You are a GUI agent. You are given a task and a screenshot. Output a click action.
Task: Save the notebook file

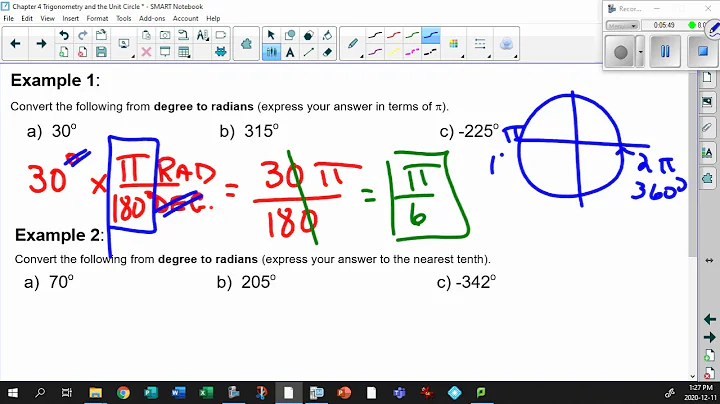101,52
